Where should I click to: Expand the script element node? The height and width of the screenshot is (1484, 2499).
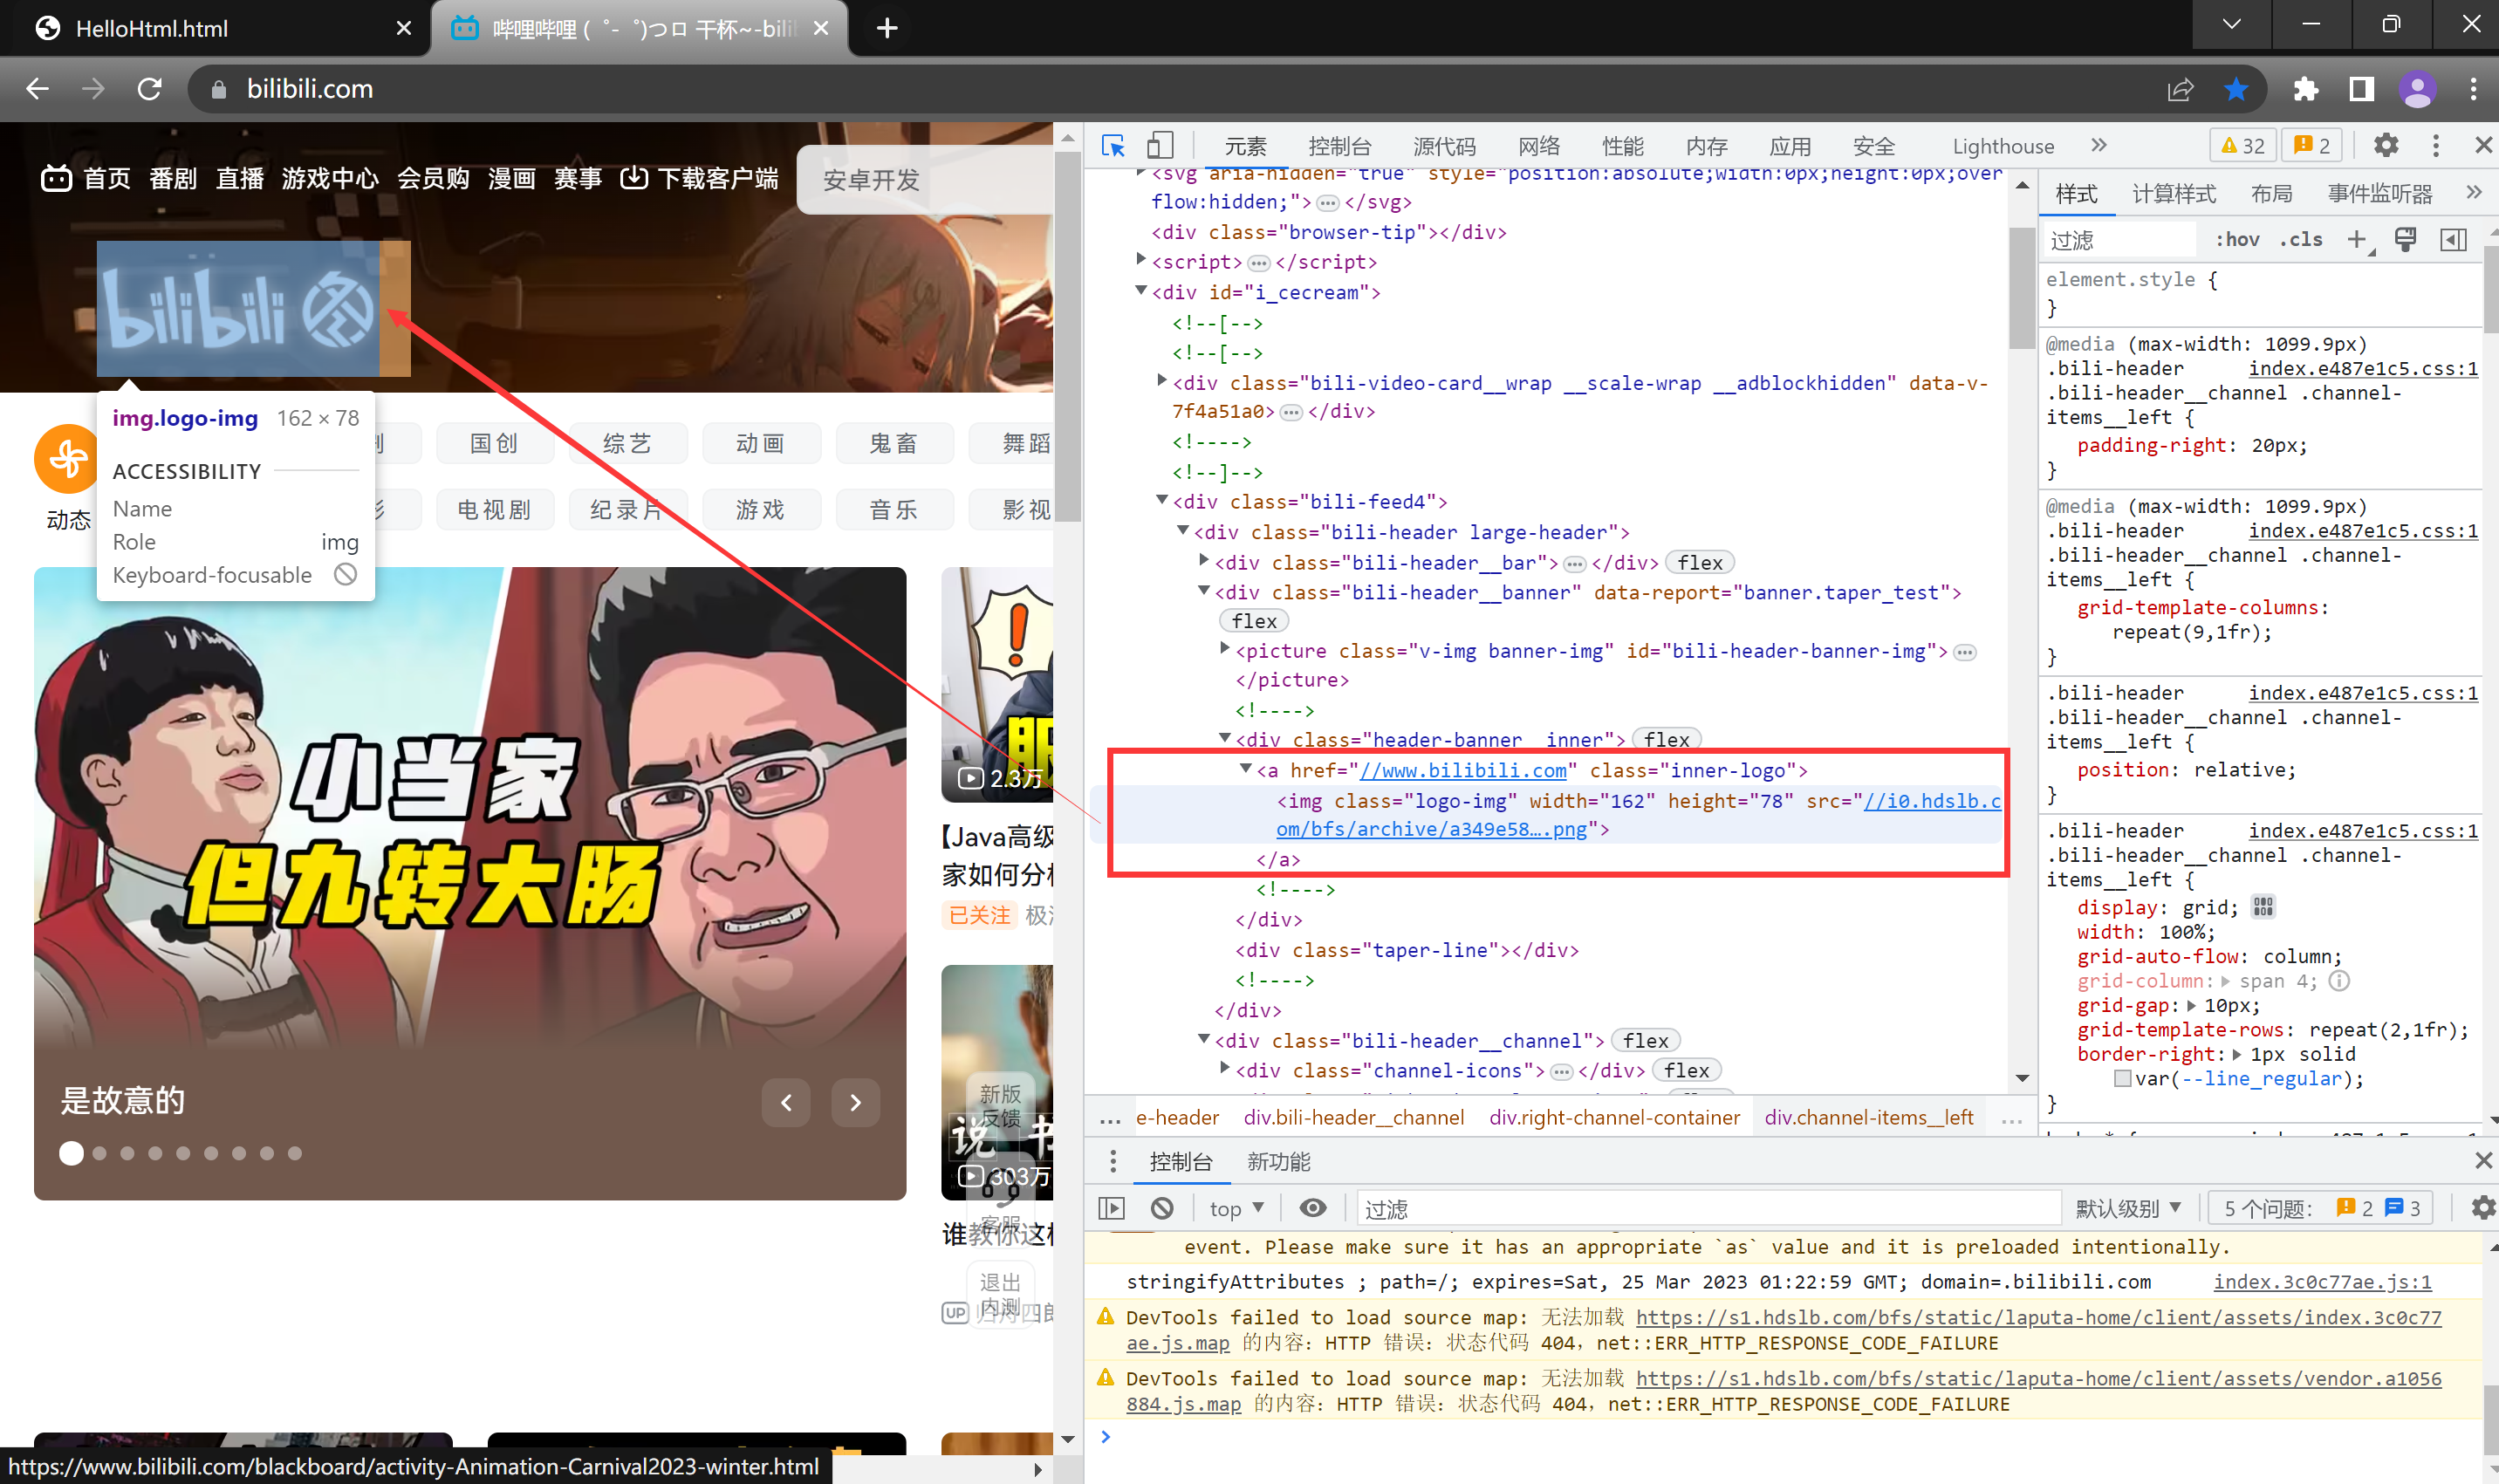pos(1141,260)
